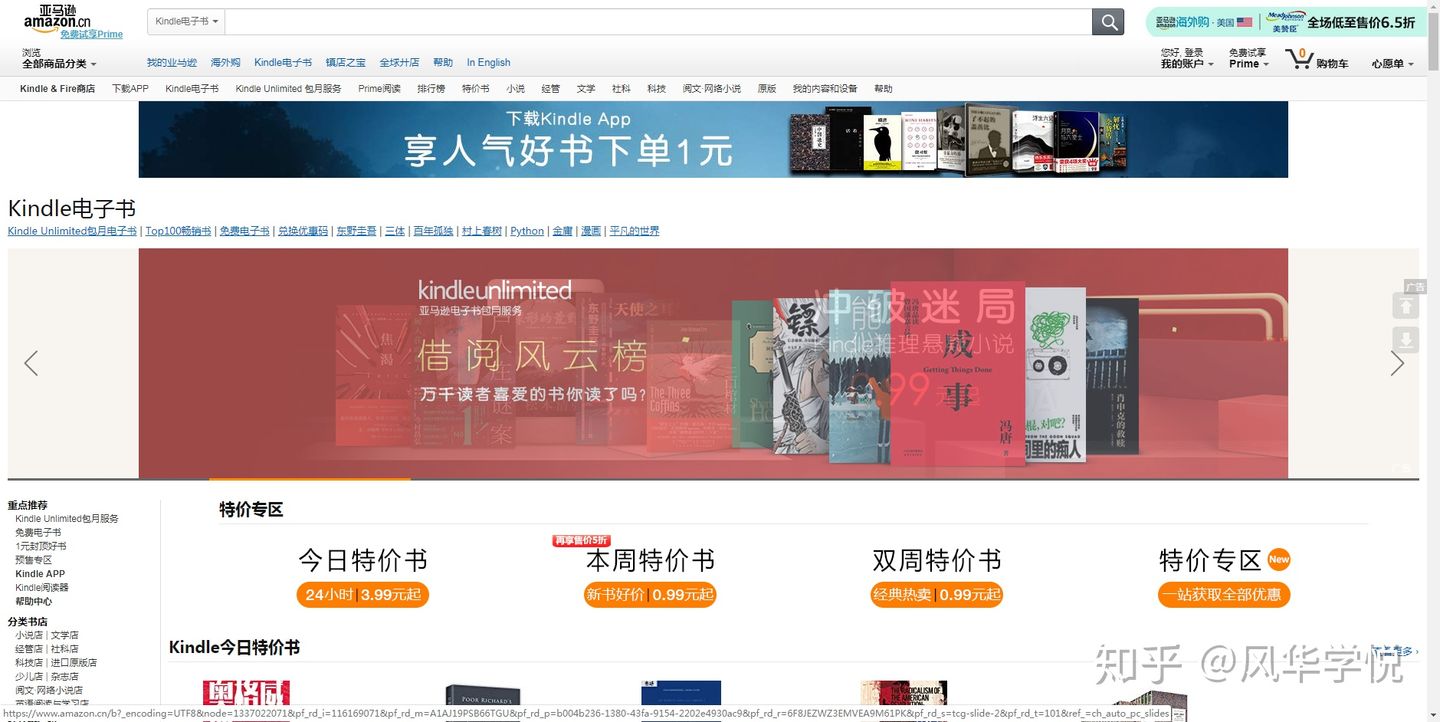Click the Amazon.cn logo
Viewport: 1440px width, 722px height.
coord(56,17)
